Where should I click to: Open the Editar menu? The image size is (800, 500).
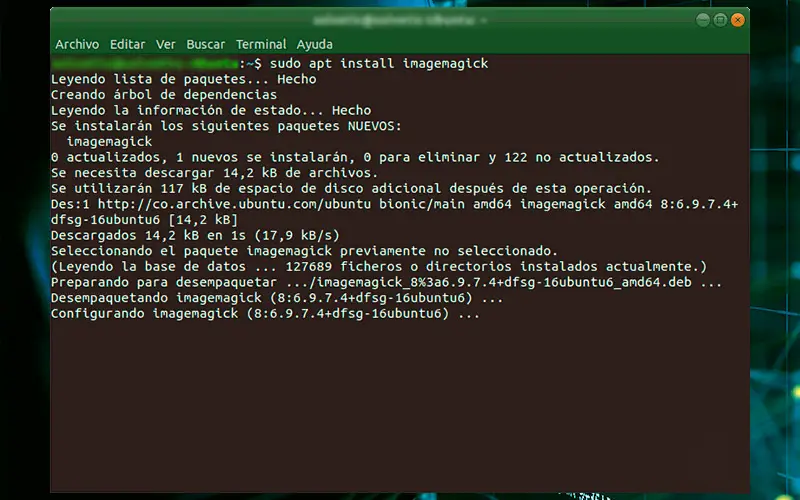(x=128, y=44)
